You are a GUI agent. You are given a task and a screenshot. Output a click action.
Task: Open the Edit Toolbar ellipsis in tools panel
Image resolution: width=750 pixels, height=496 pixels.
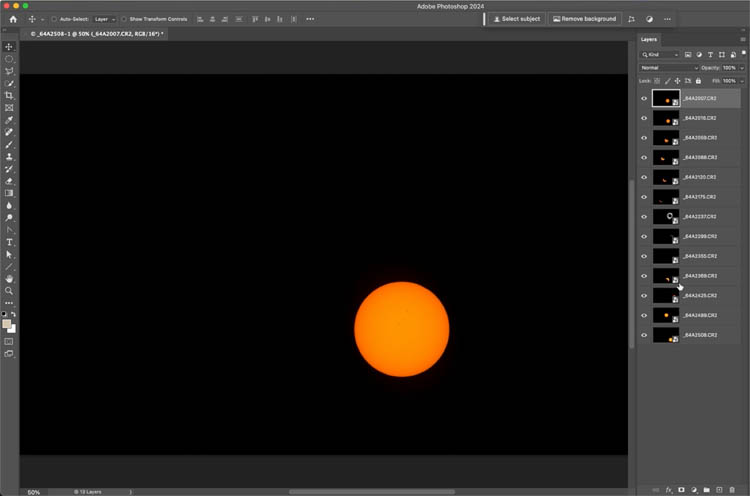pyautogui.click(x=9, y=303)
